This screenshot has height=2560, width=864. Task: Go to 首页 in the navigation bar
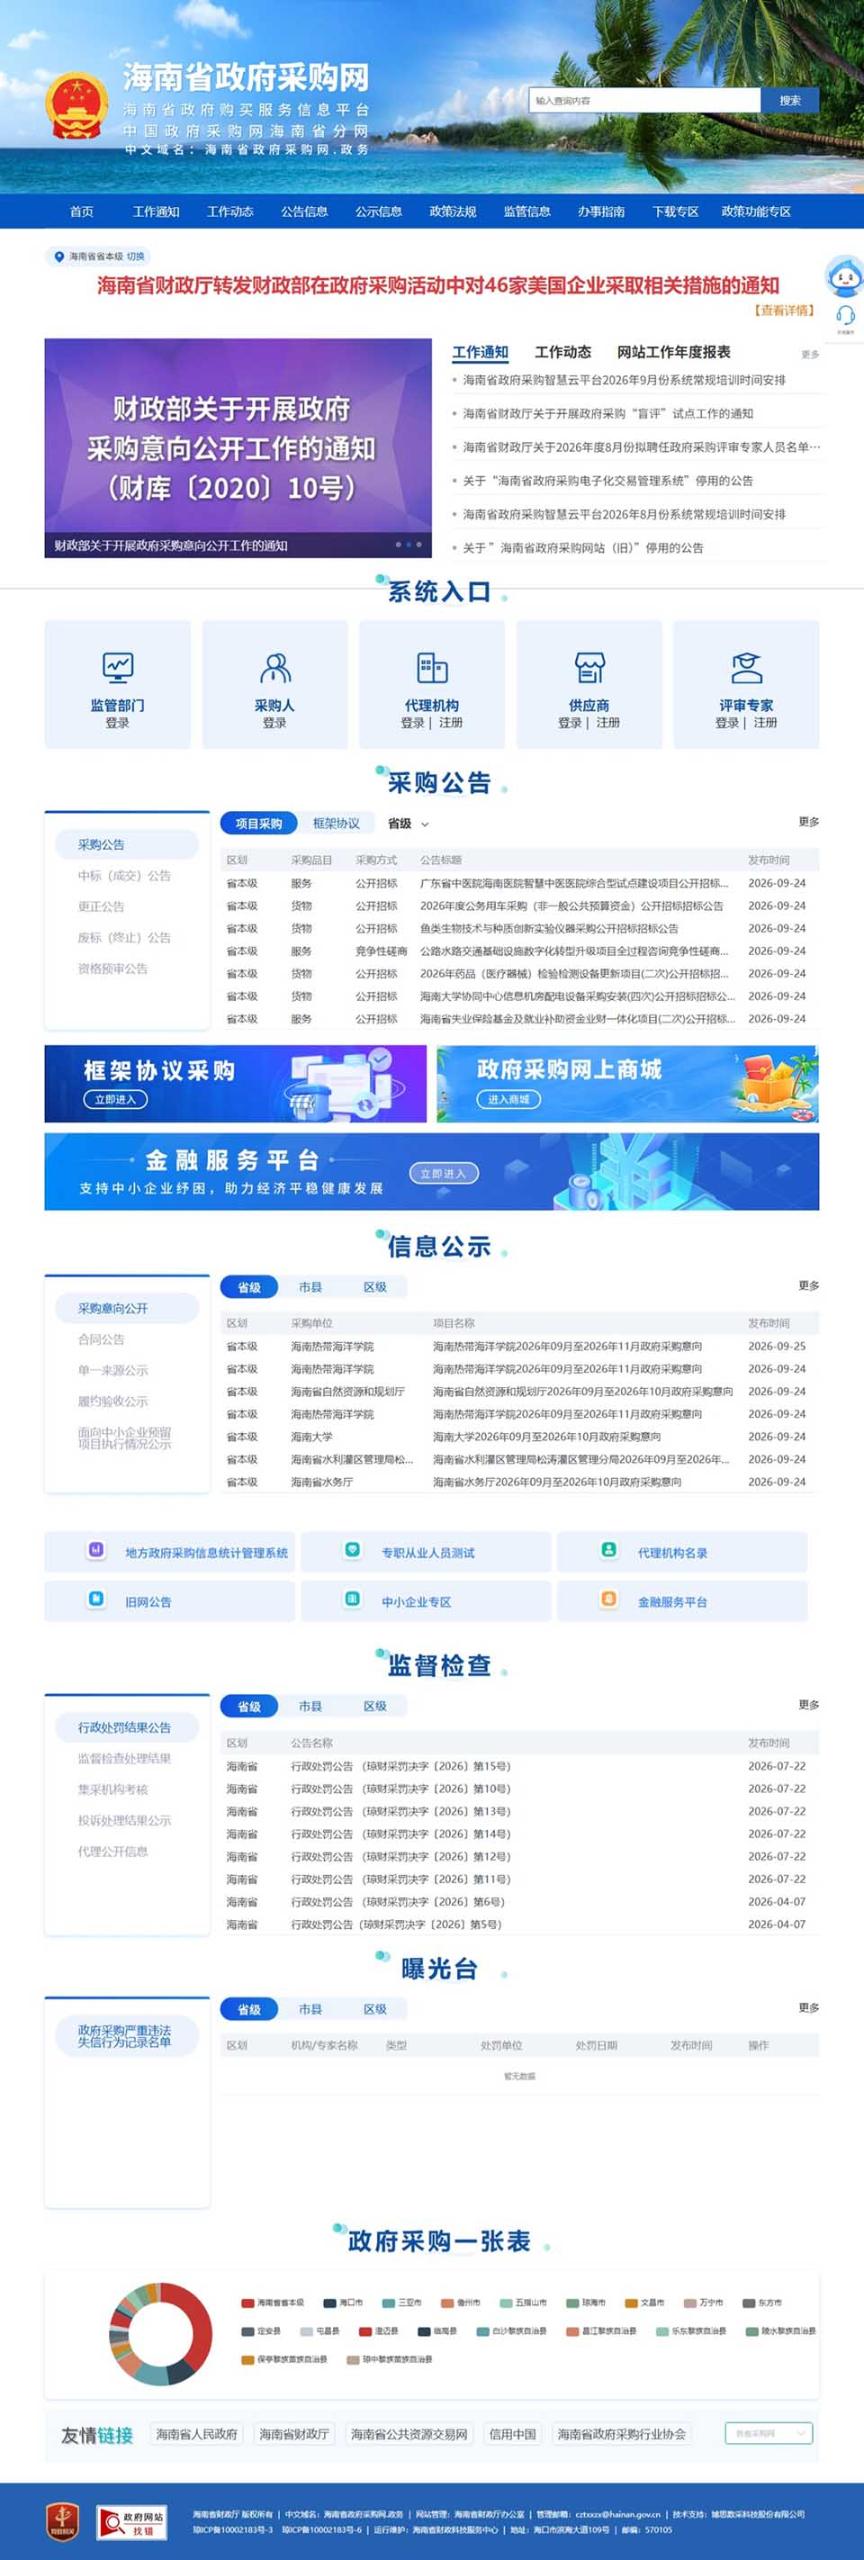coord(82,212)
